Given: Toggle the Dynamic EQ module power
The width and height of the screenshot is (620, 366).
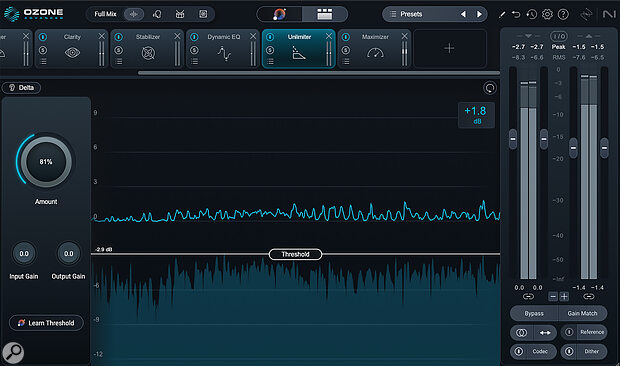Looking at the screenshot, I should (194, 37).
